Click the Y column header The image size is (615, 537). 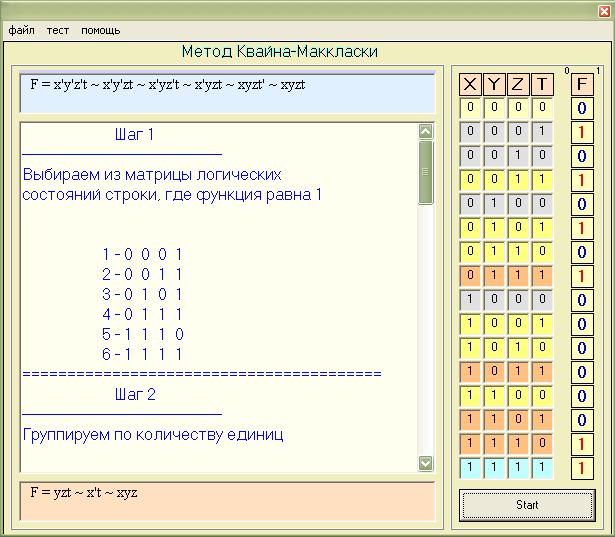[494, 84]
